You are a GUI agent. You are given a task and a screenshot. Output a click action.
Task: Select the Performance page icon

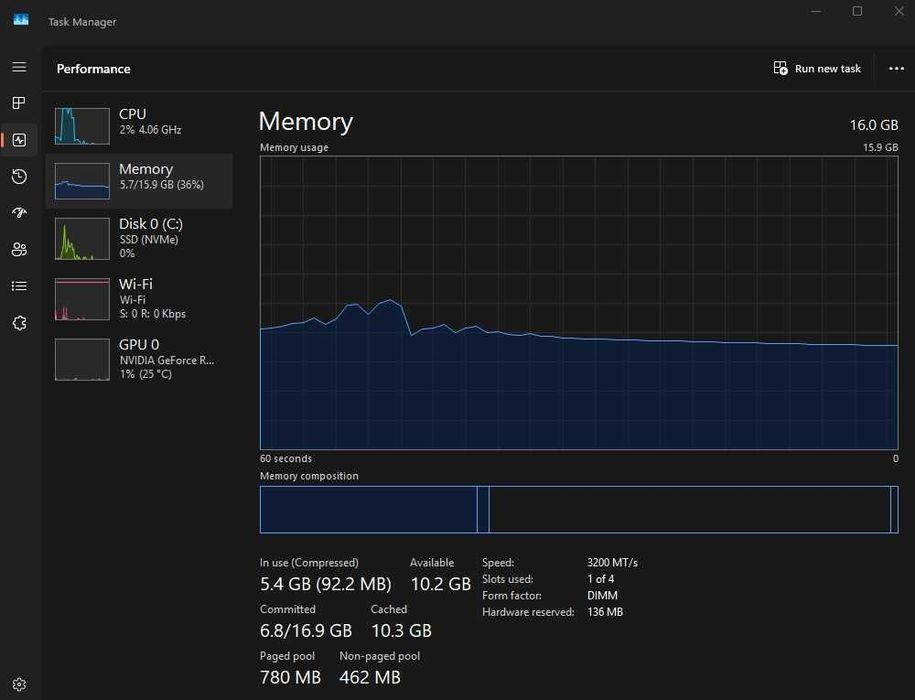[19, 140]
